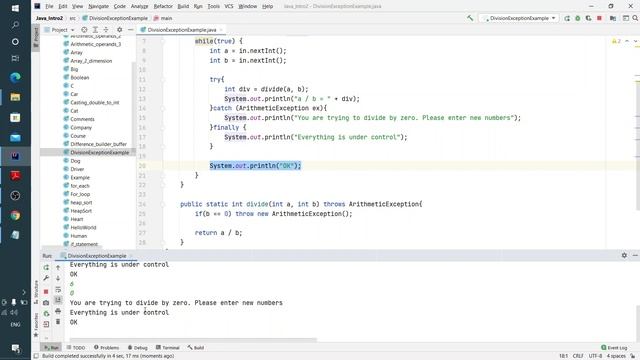Viewport: 640px width, 360px height.
Task: Click the Down the Stack Trace arrow
Action: click(58, 278)
